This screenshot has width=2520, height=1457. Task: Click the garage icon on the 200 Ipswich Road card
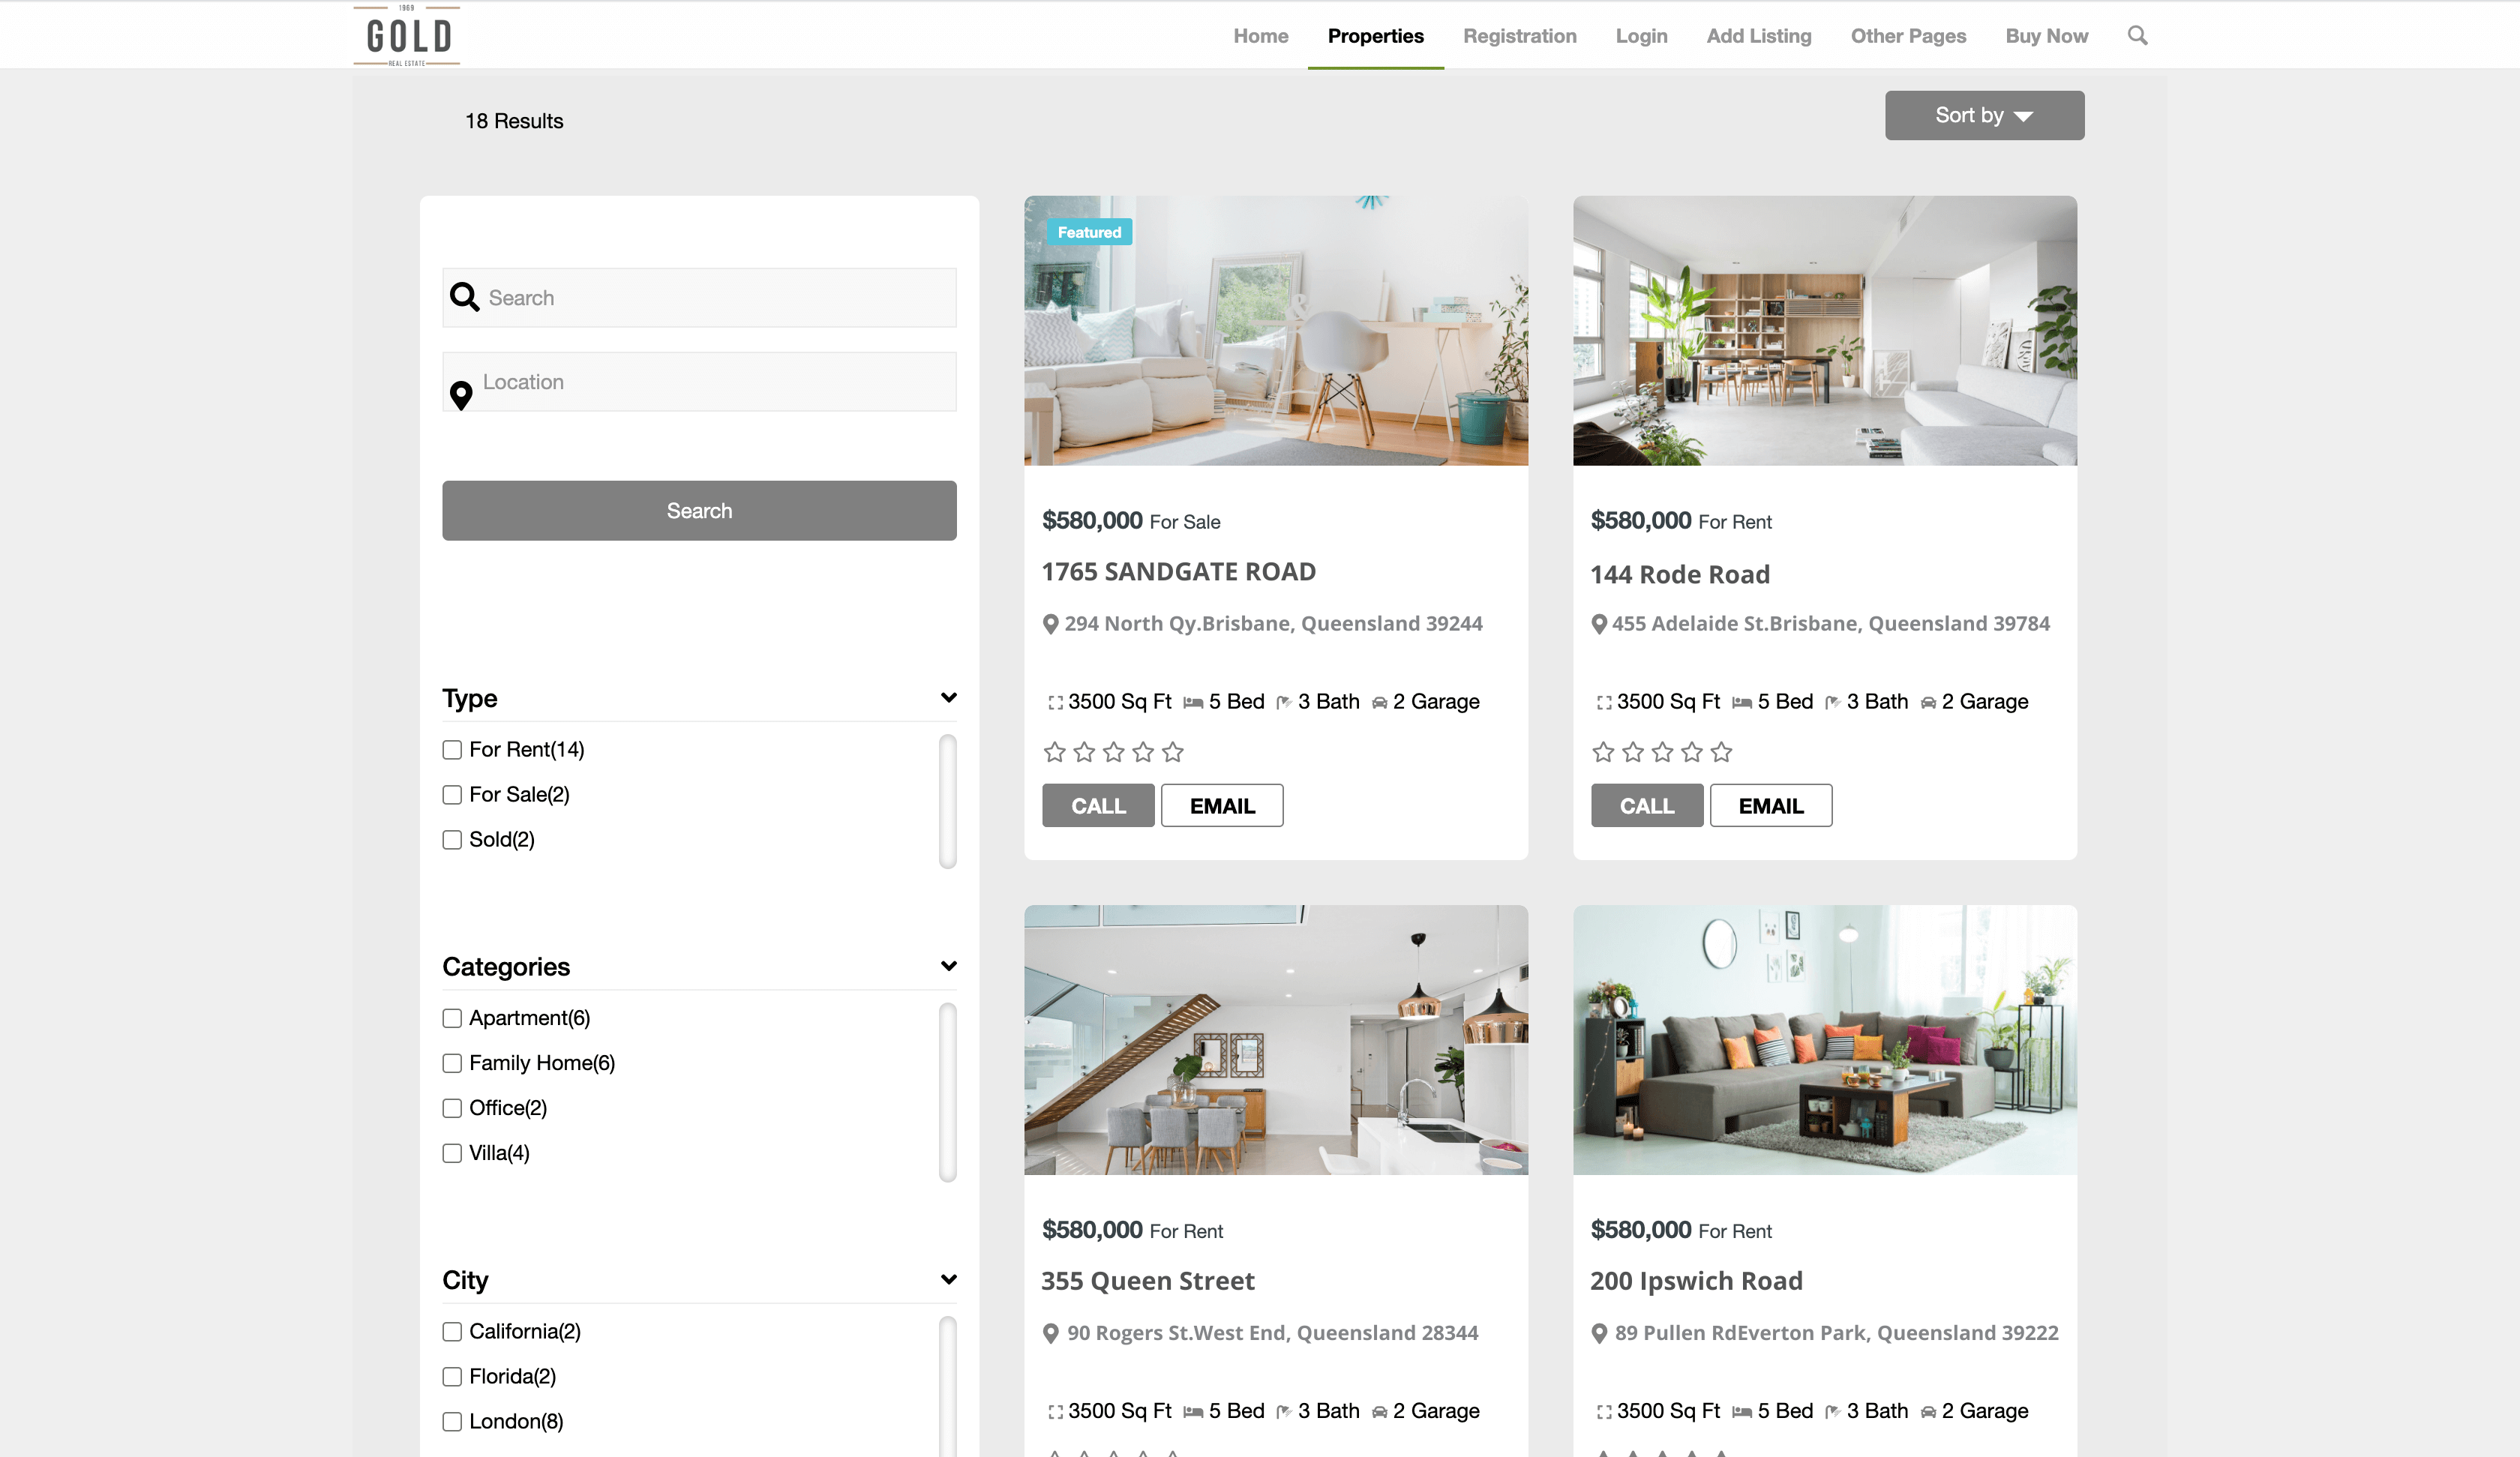pos(1928,1412)
